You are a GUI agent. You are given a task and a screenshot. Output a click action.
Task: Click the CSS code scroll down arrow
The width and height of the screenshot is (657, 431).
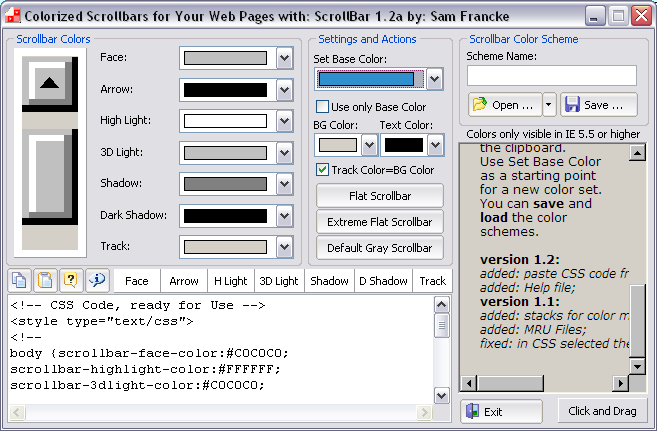[442, 395]
